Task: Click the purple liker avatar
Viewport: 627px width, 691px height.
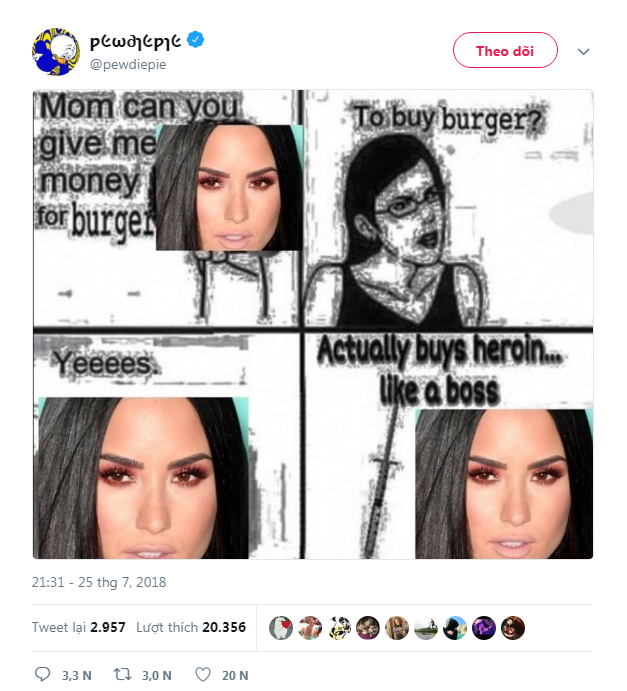Action: [484, 628]
